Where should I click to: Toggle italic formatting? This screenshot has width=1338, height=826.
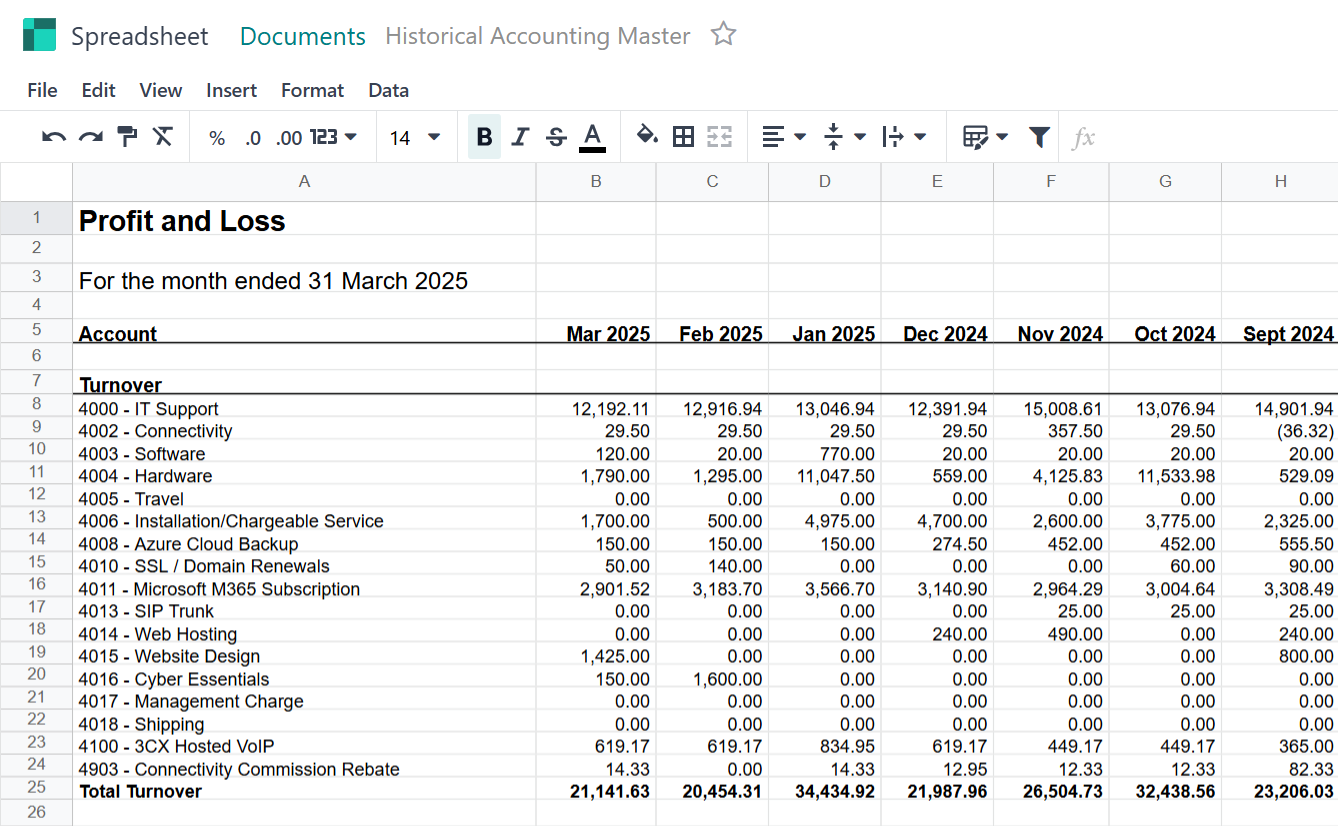pyautogui.click(x=520, y=137)
